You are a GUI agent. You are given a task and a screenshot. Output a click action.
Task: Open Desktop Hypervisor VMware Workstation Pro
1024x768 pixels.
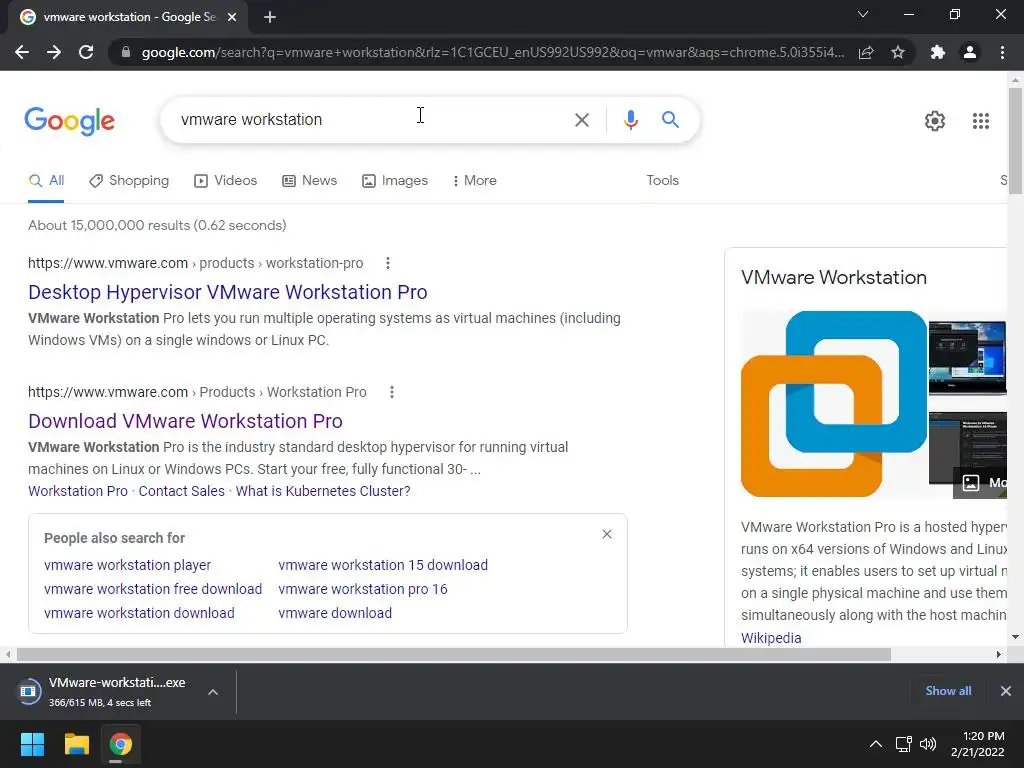(228, 293)
